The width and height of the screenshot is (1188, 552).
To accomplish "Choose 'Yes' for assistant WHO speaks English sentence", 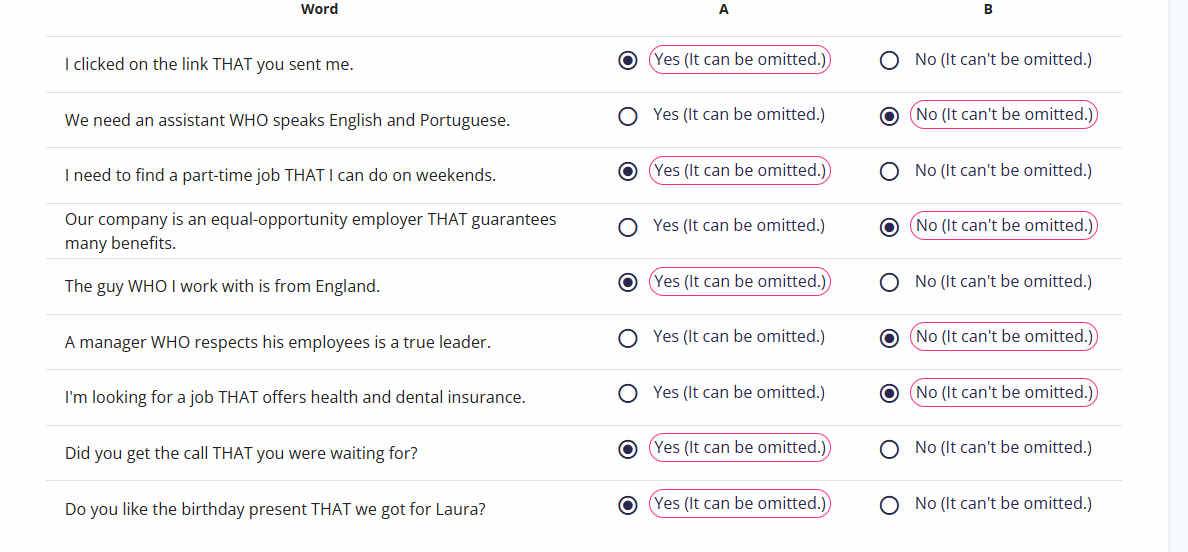I will coord(627,117).
